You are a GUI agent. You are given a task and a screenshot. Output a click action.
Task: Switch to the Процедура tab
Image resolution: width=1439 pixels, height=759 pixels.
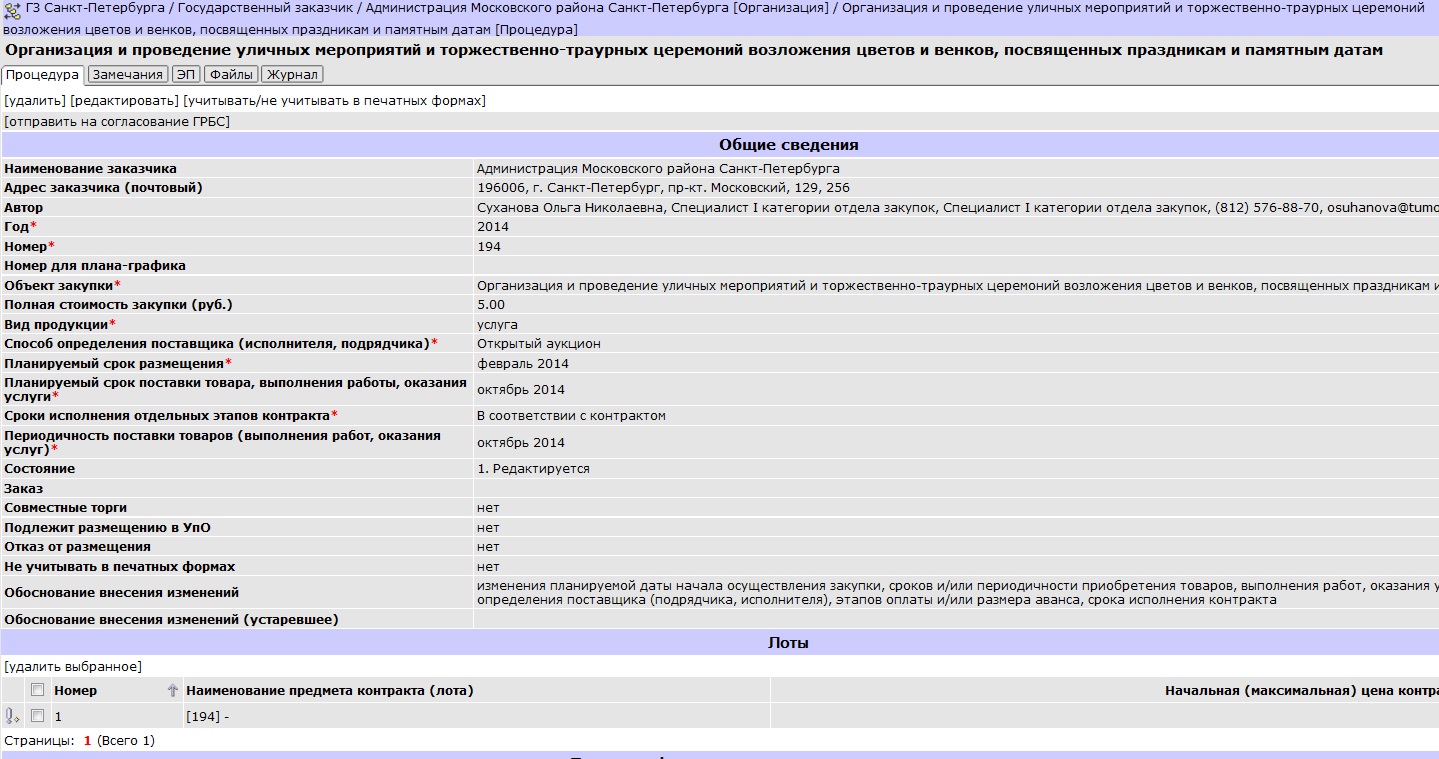coord(42,75)
